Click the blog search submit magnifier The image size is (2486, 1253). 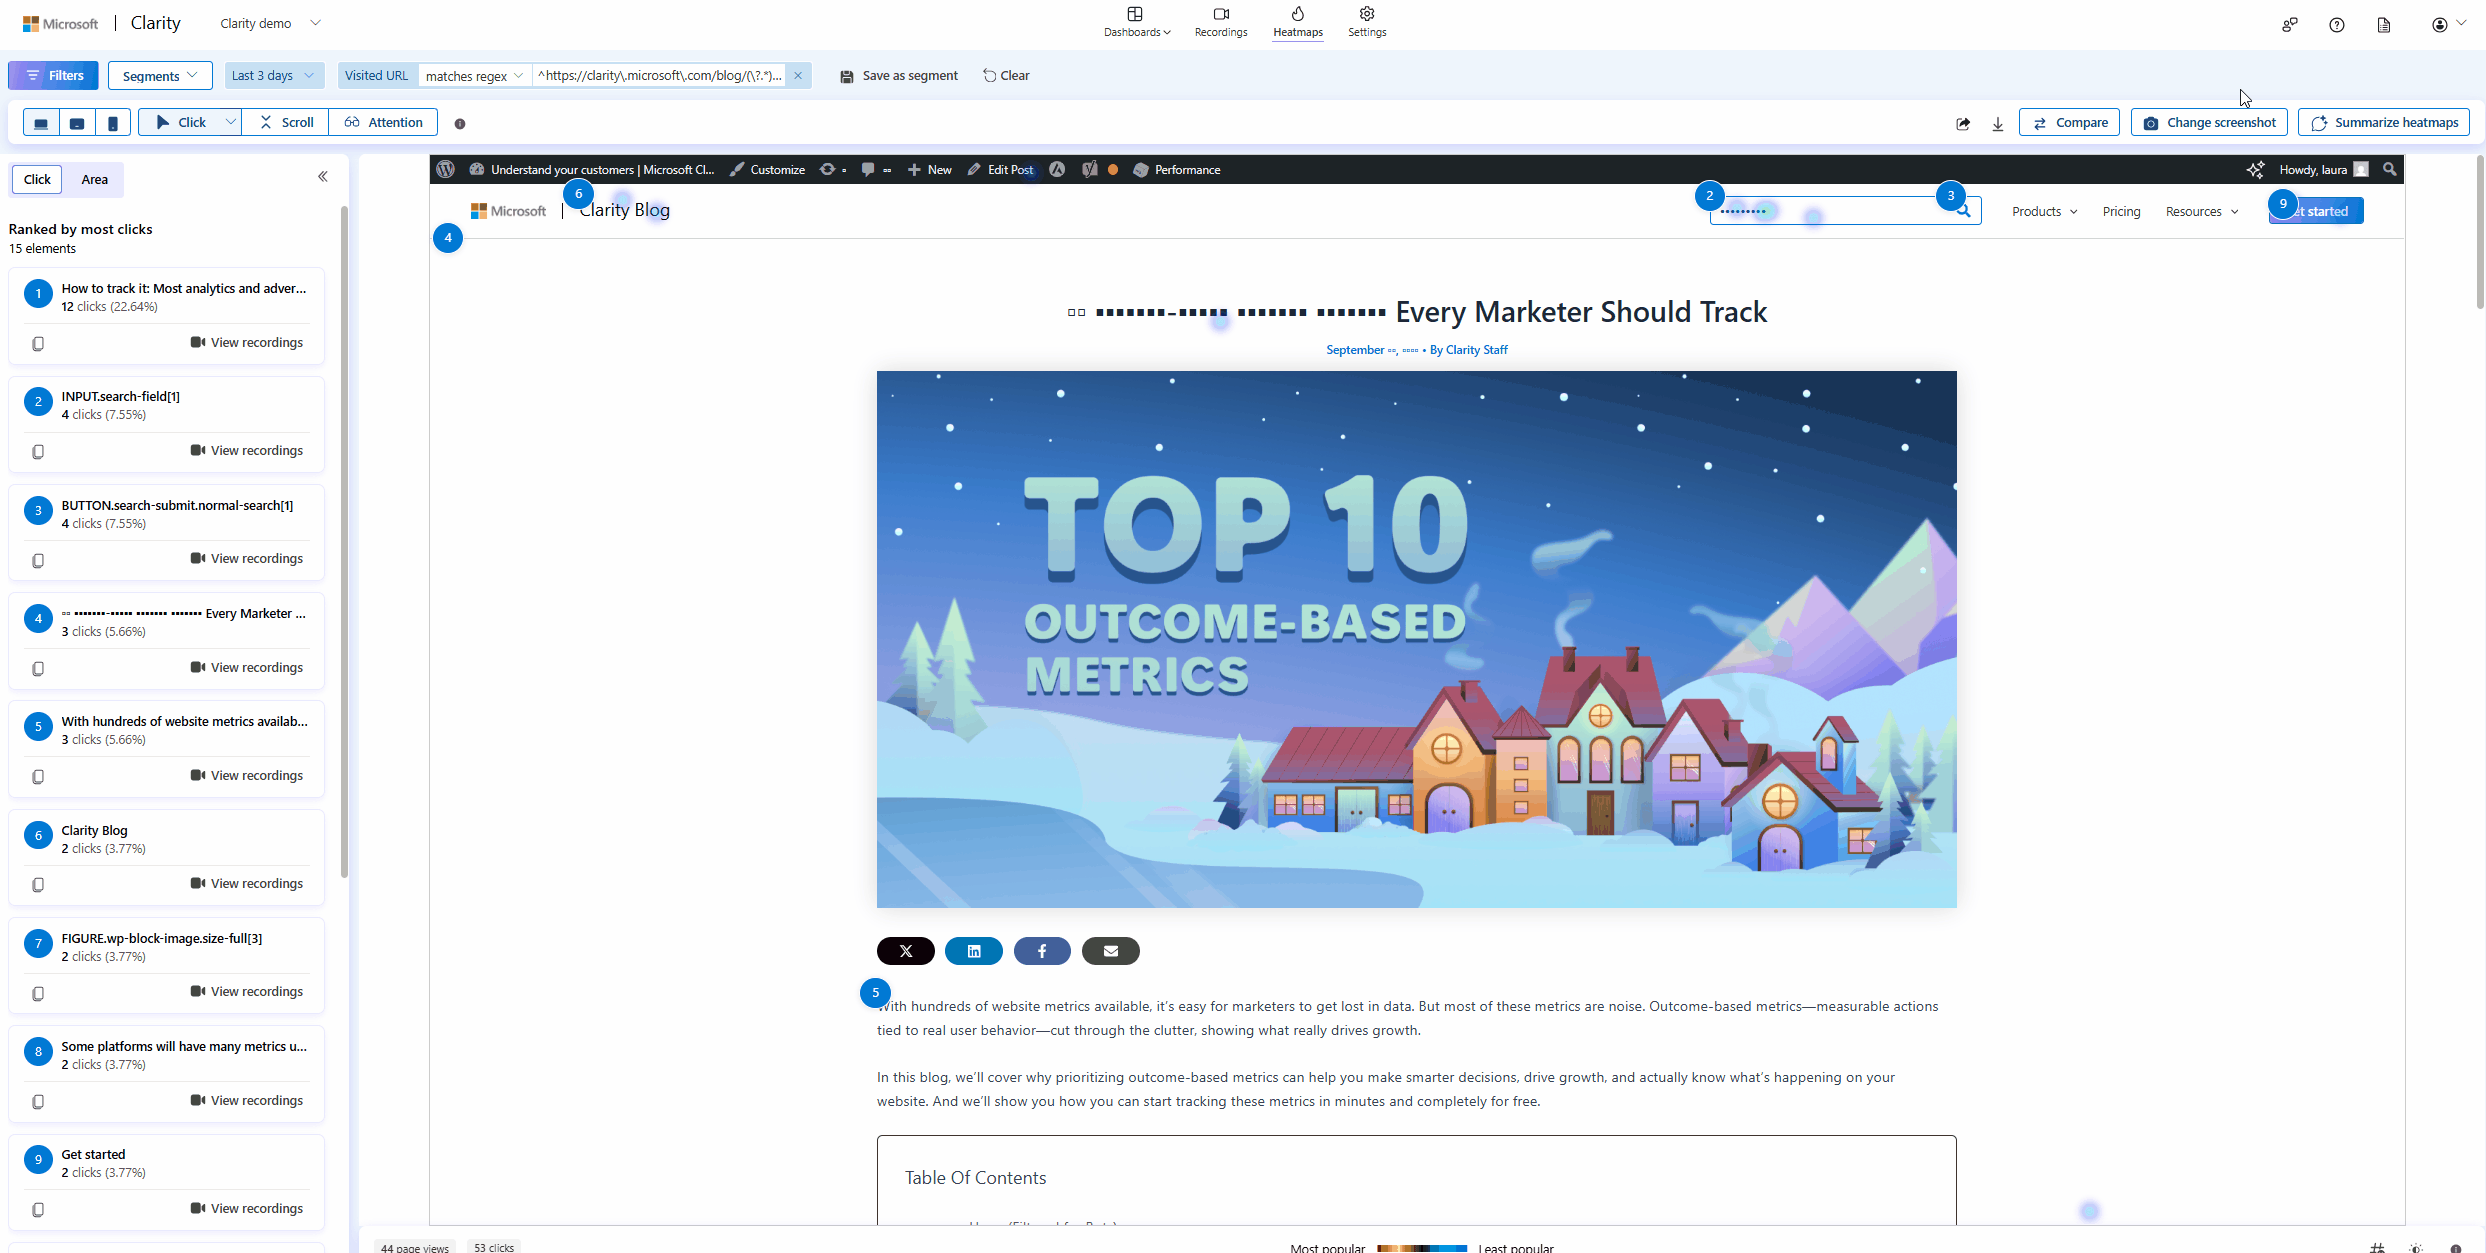click(x=1964, y=211)
